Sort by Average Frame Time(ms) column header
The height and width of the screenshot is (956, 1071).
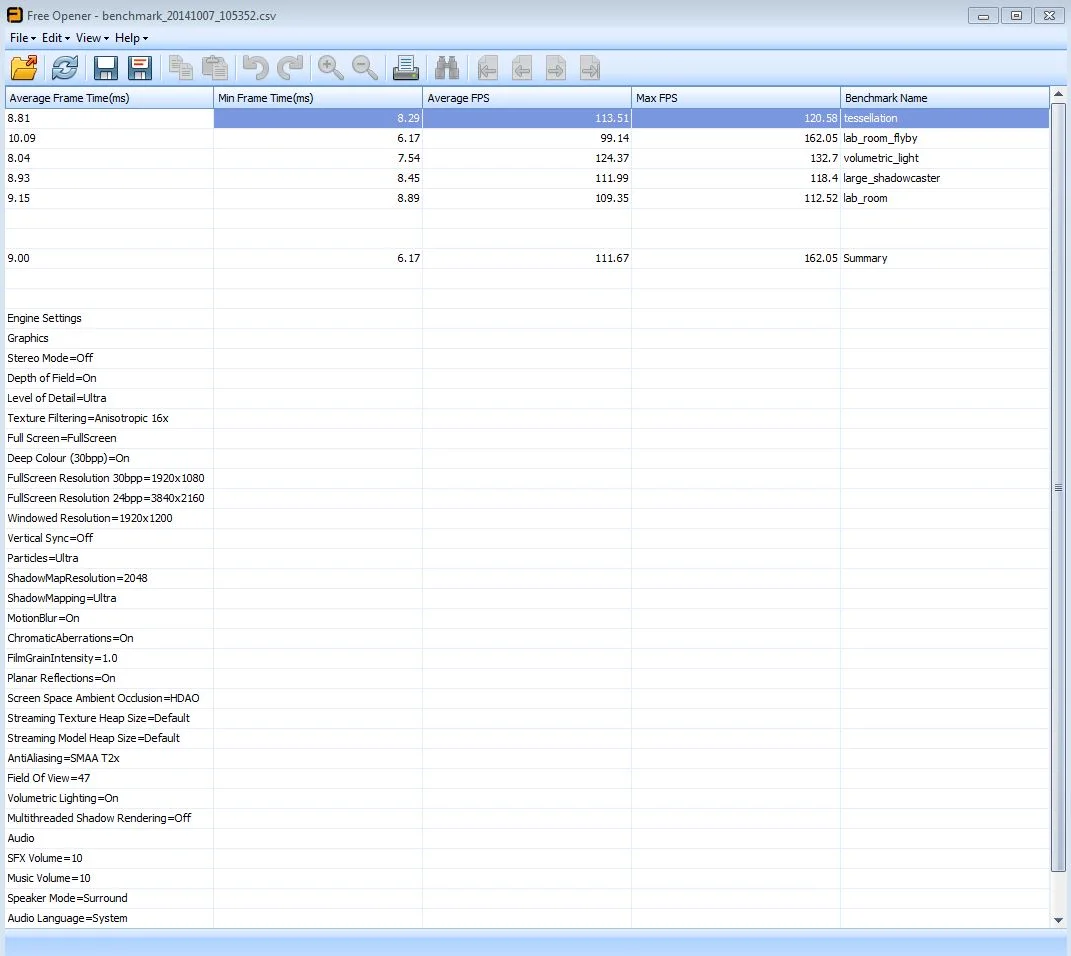tap(109, 98)
